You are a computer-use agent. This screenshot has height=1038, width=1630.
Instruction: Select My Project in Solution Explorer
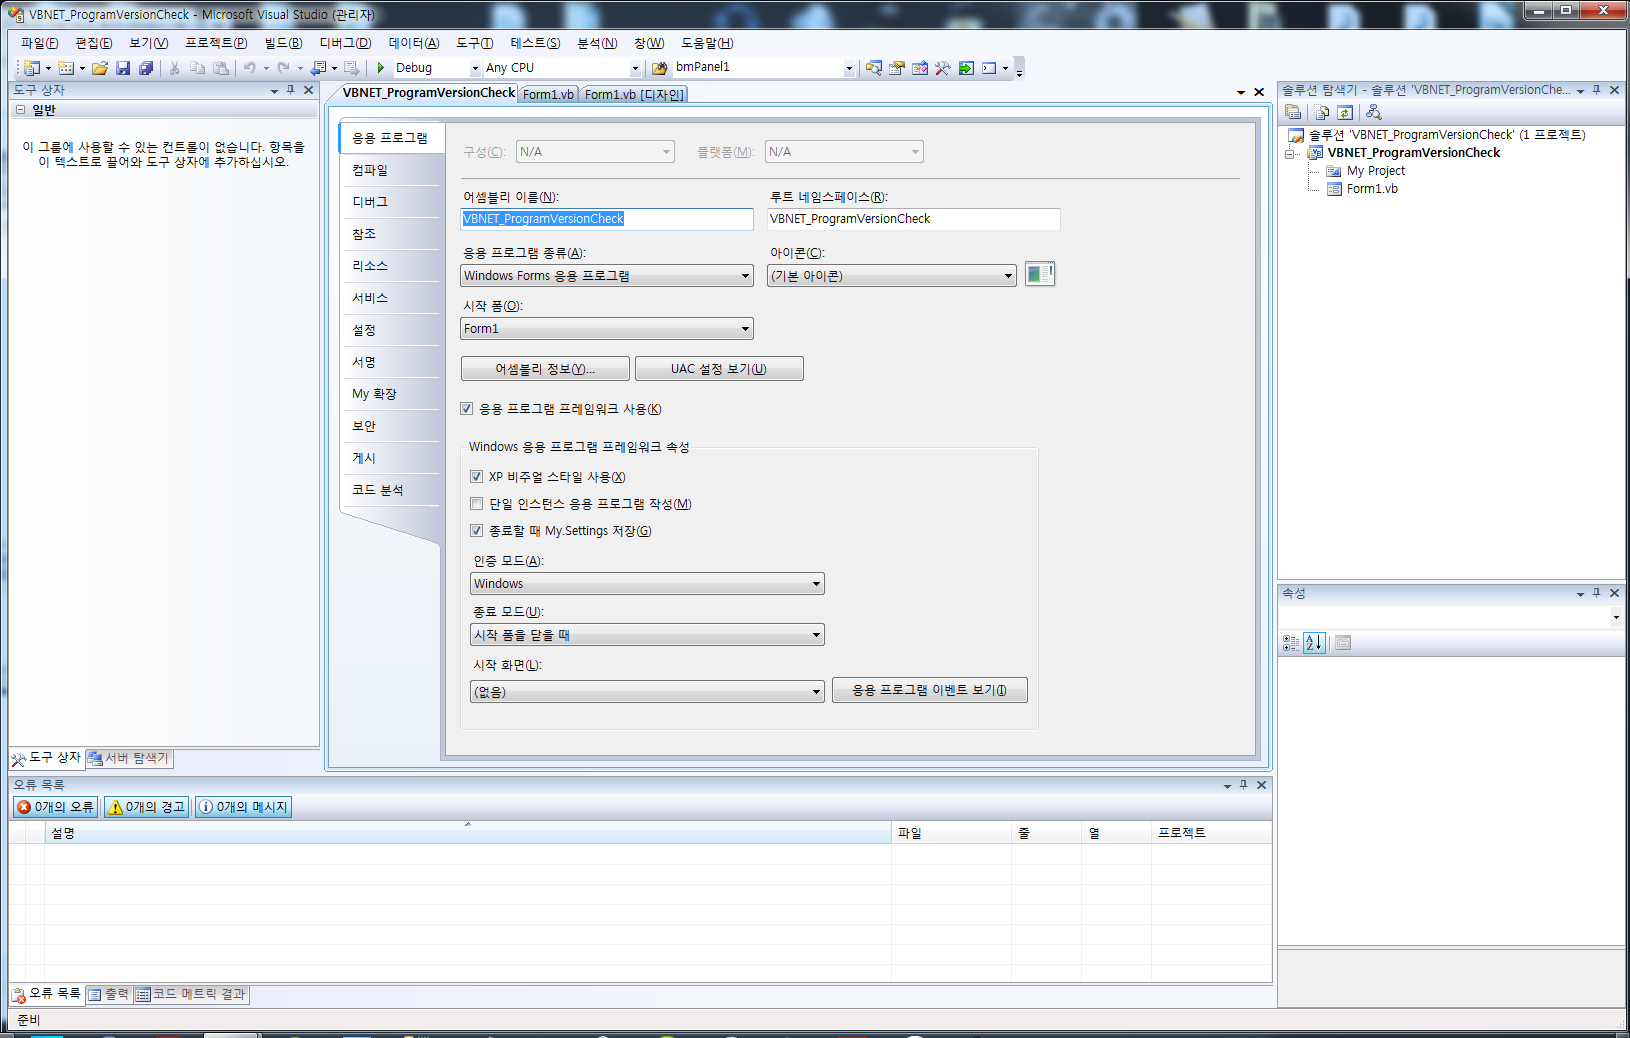coord(1375,171)
